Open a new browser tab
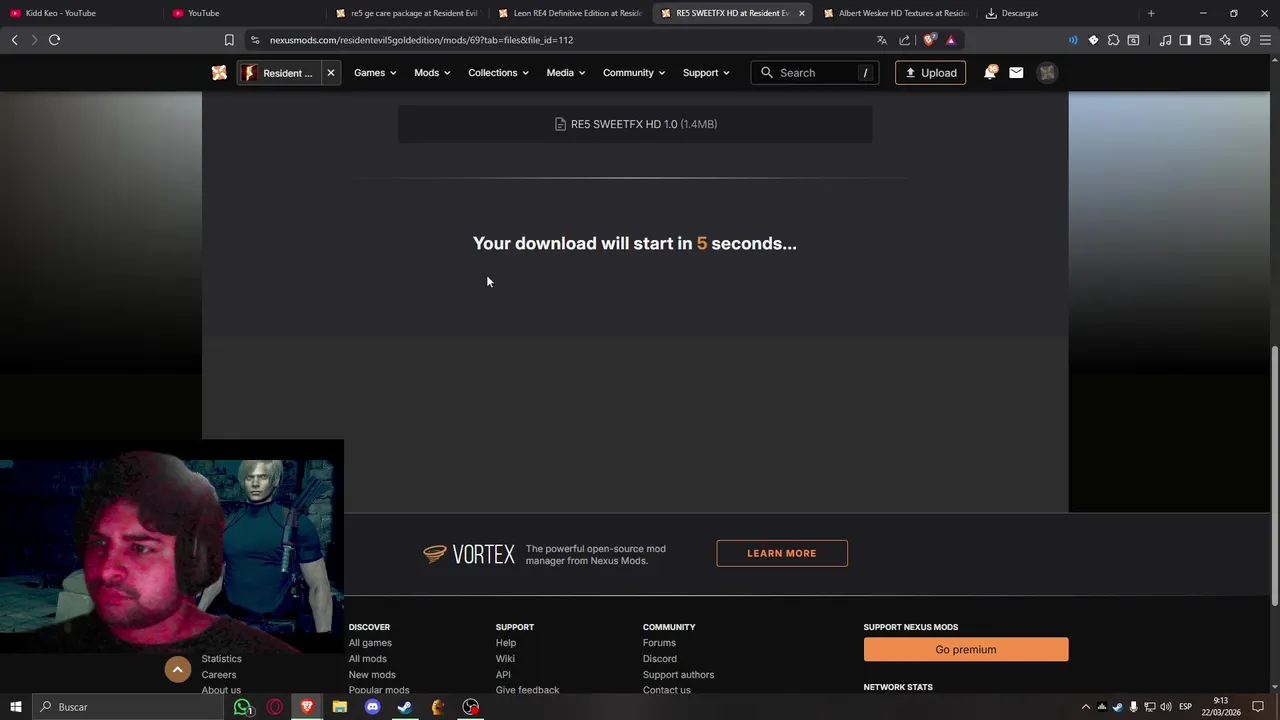 1151,13
